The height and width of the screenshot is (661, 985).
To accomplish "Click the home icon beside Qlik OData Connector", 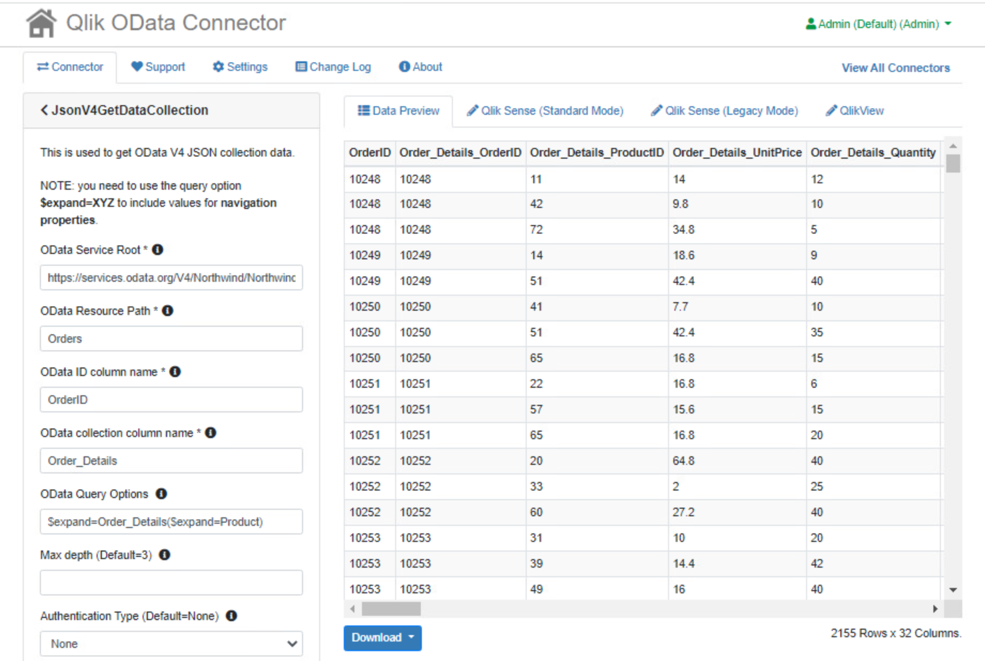I will click(x=41, y=23).
